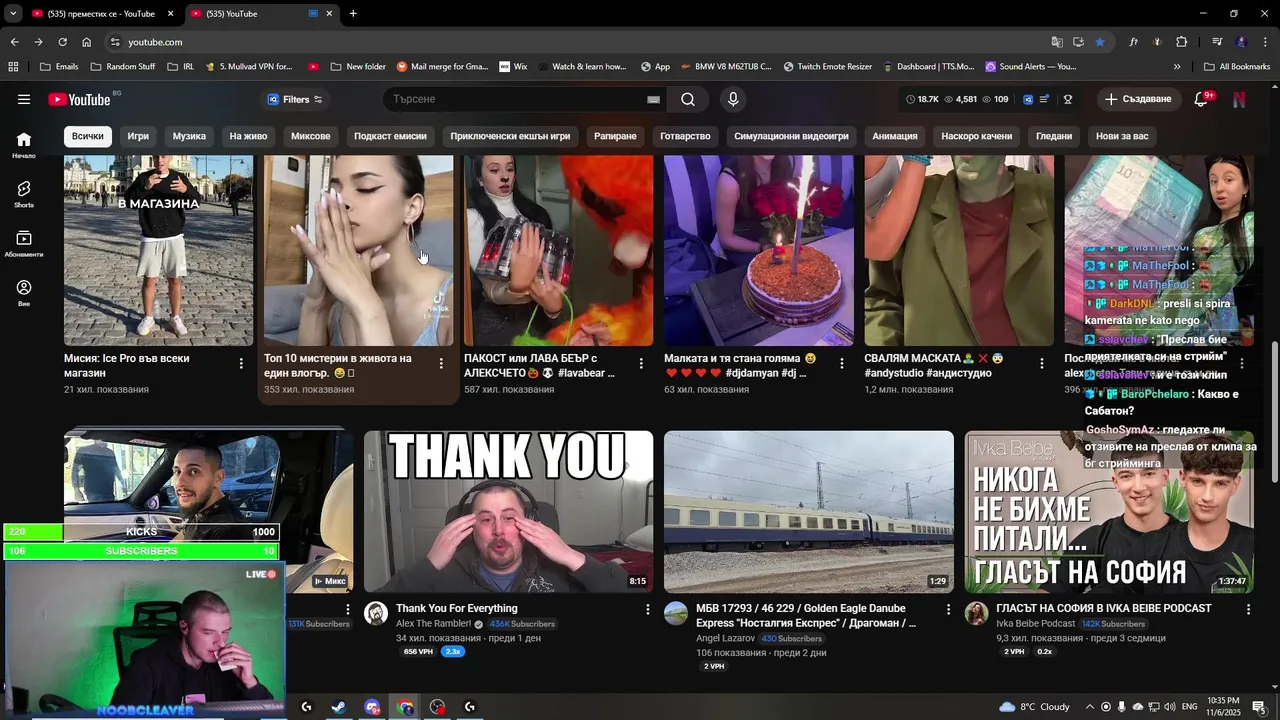The image size is (1280, 720).
Task: Select the Игри filter chip
Action: coord(138,136)
